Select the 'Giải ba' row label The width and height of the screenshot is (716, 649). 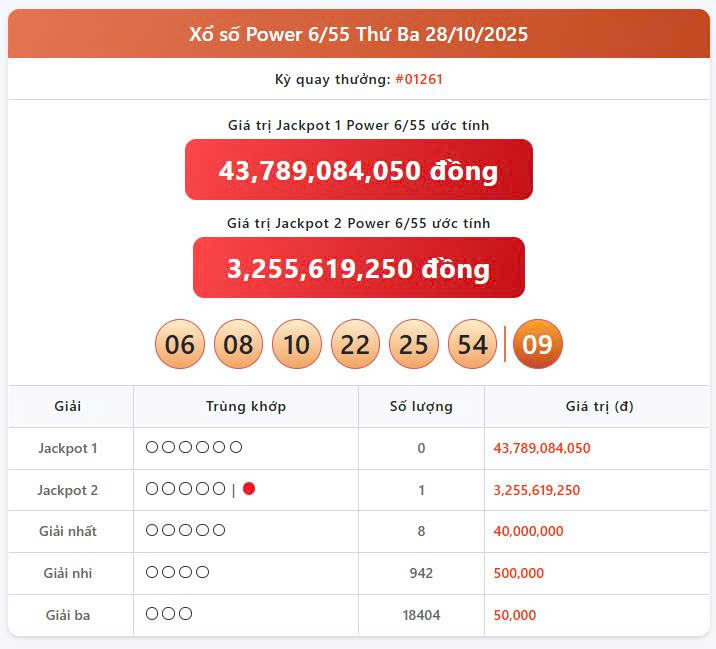click(68, 615)
